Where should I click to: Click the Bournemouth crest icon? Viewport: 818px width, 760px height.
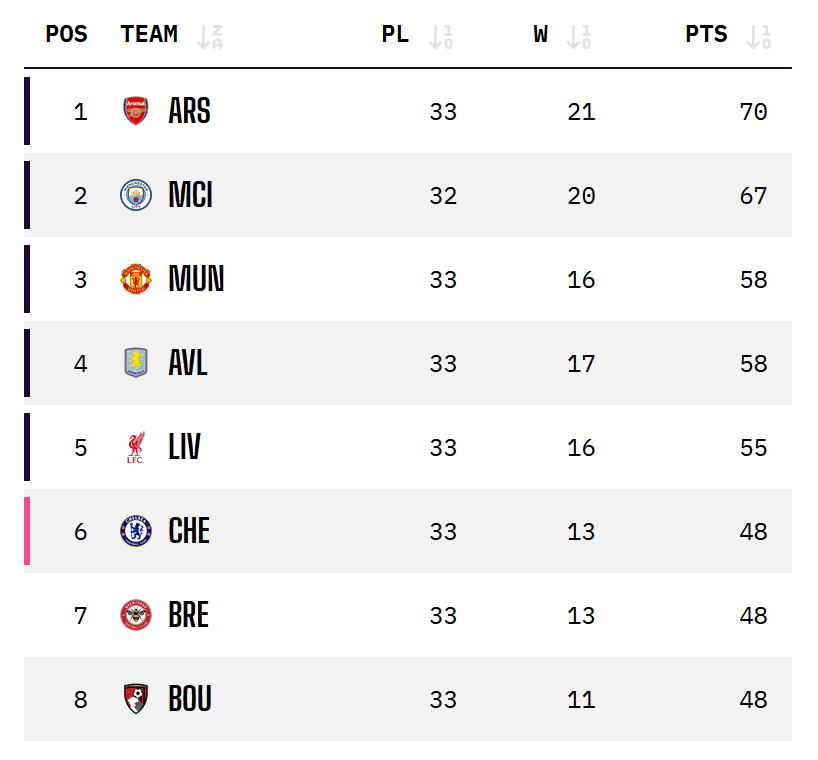136,699
